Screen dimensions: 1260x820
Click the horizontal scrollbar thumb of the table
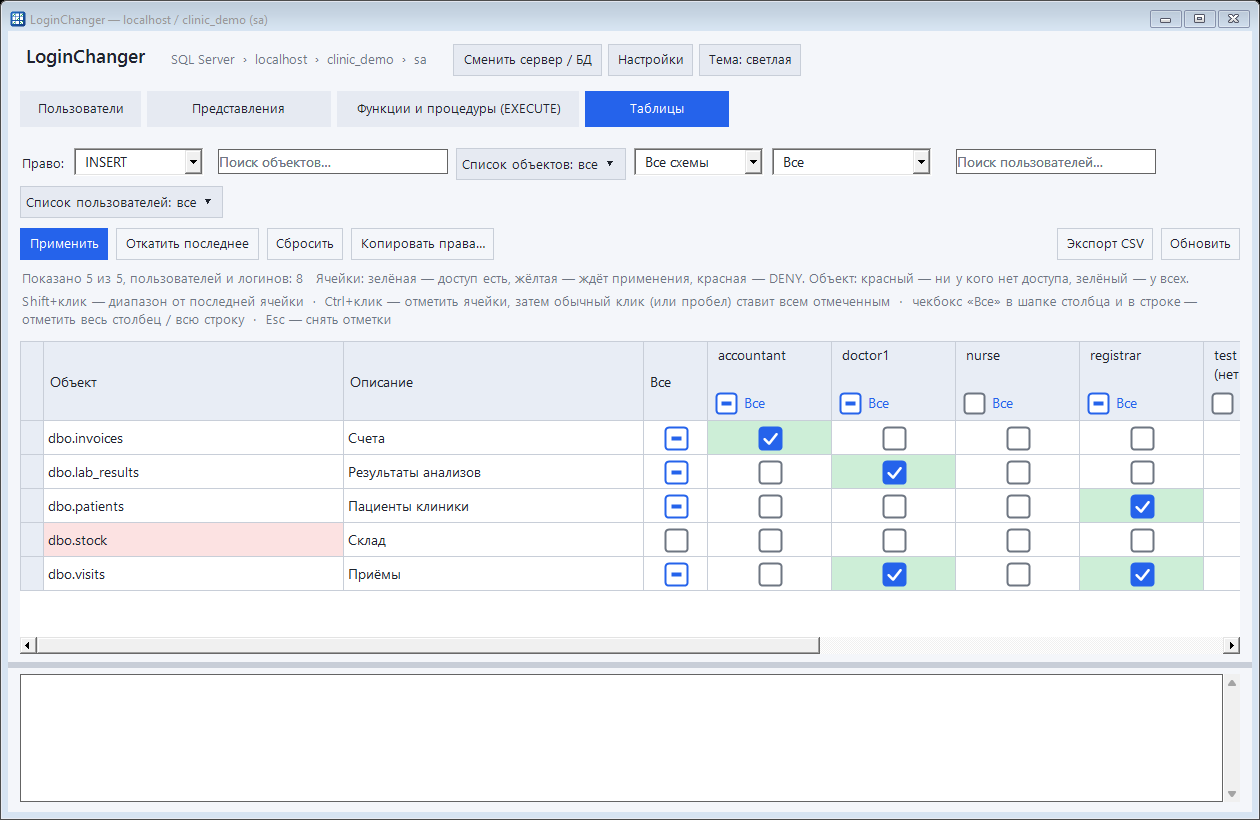428,646
